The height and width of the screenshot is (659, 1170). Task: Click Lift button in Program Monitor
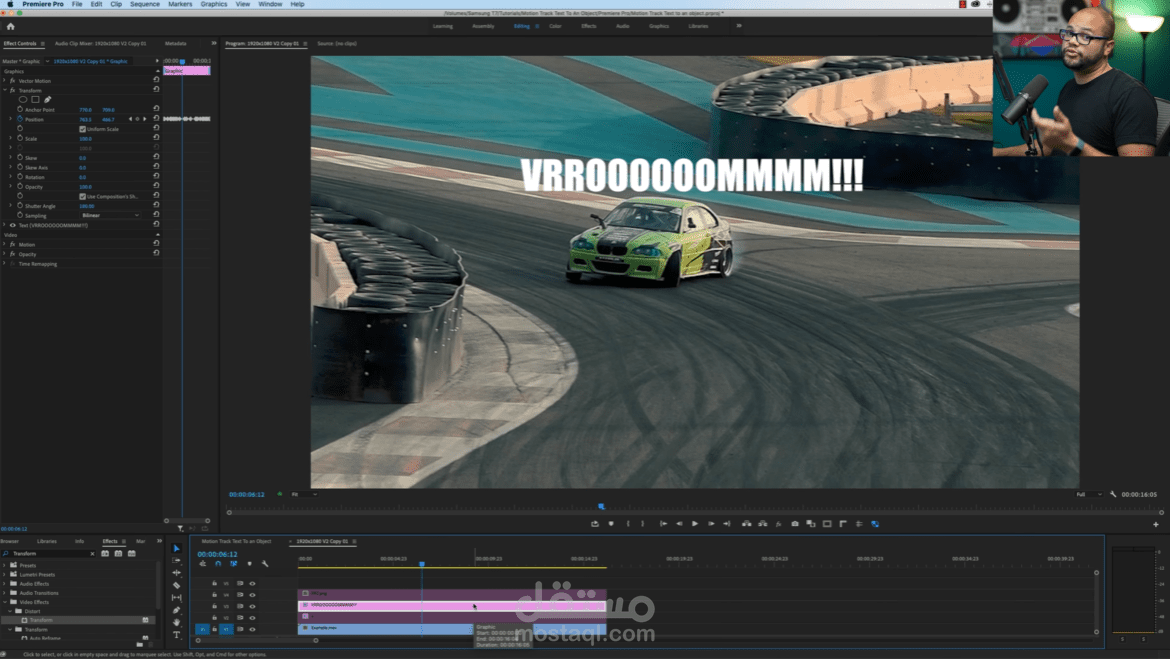[746, 524]
